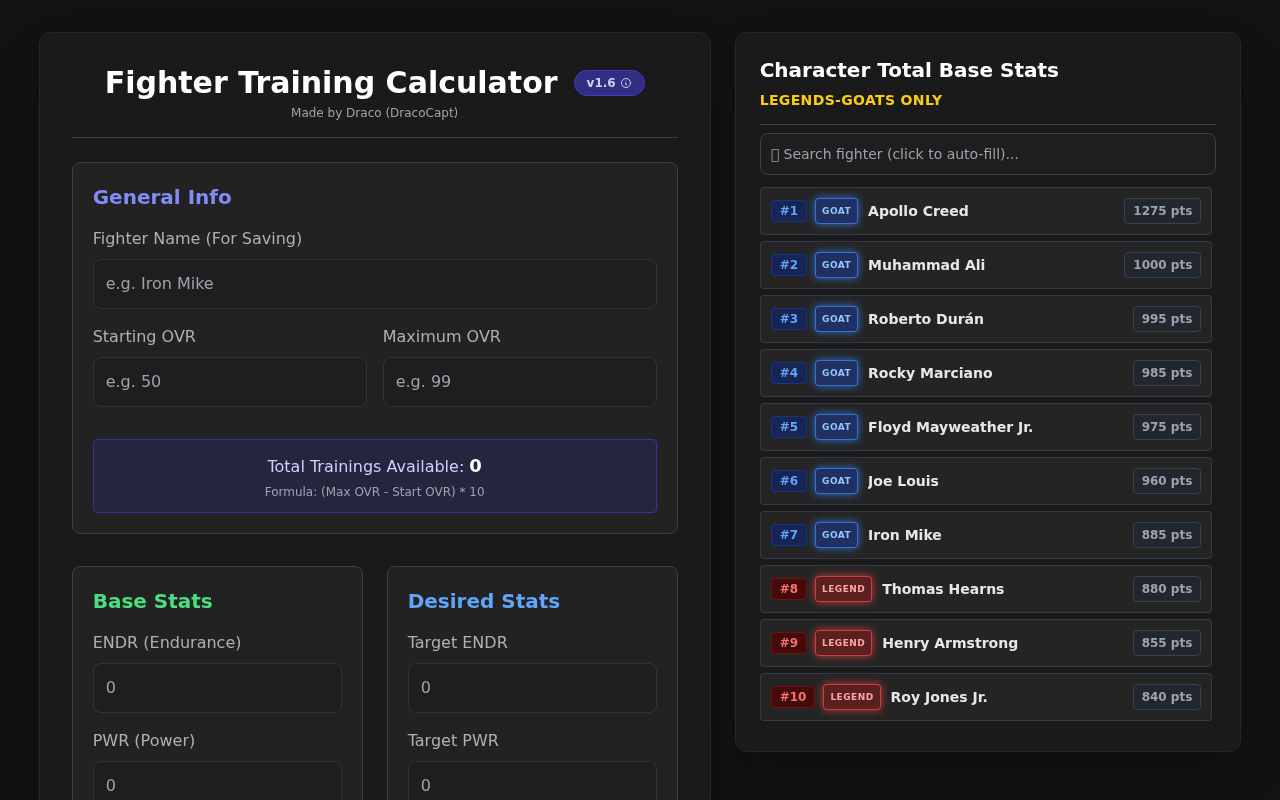Click the v1.6 version info badge

tap(609, 83)
